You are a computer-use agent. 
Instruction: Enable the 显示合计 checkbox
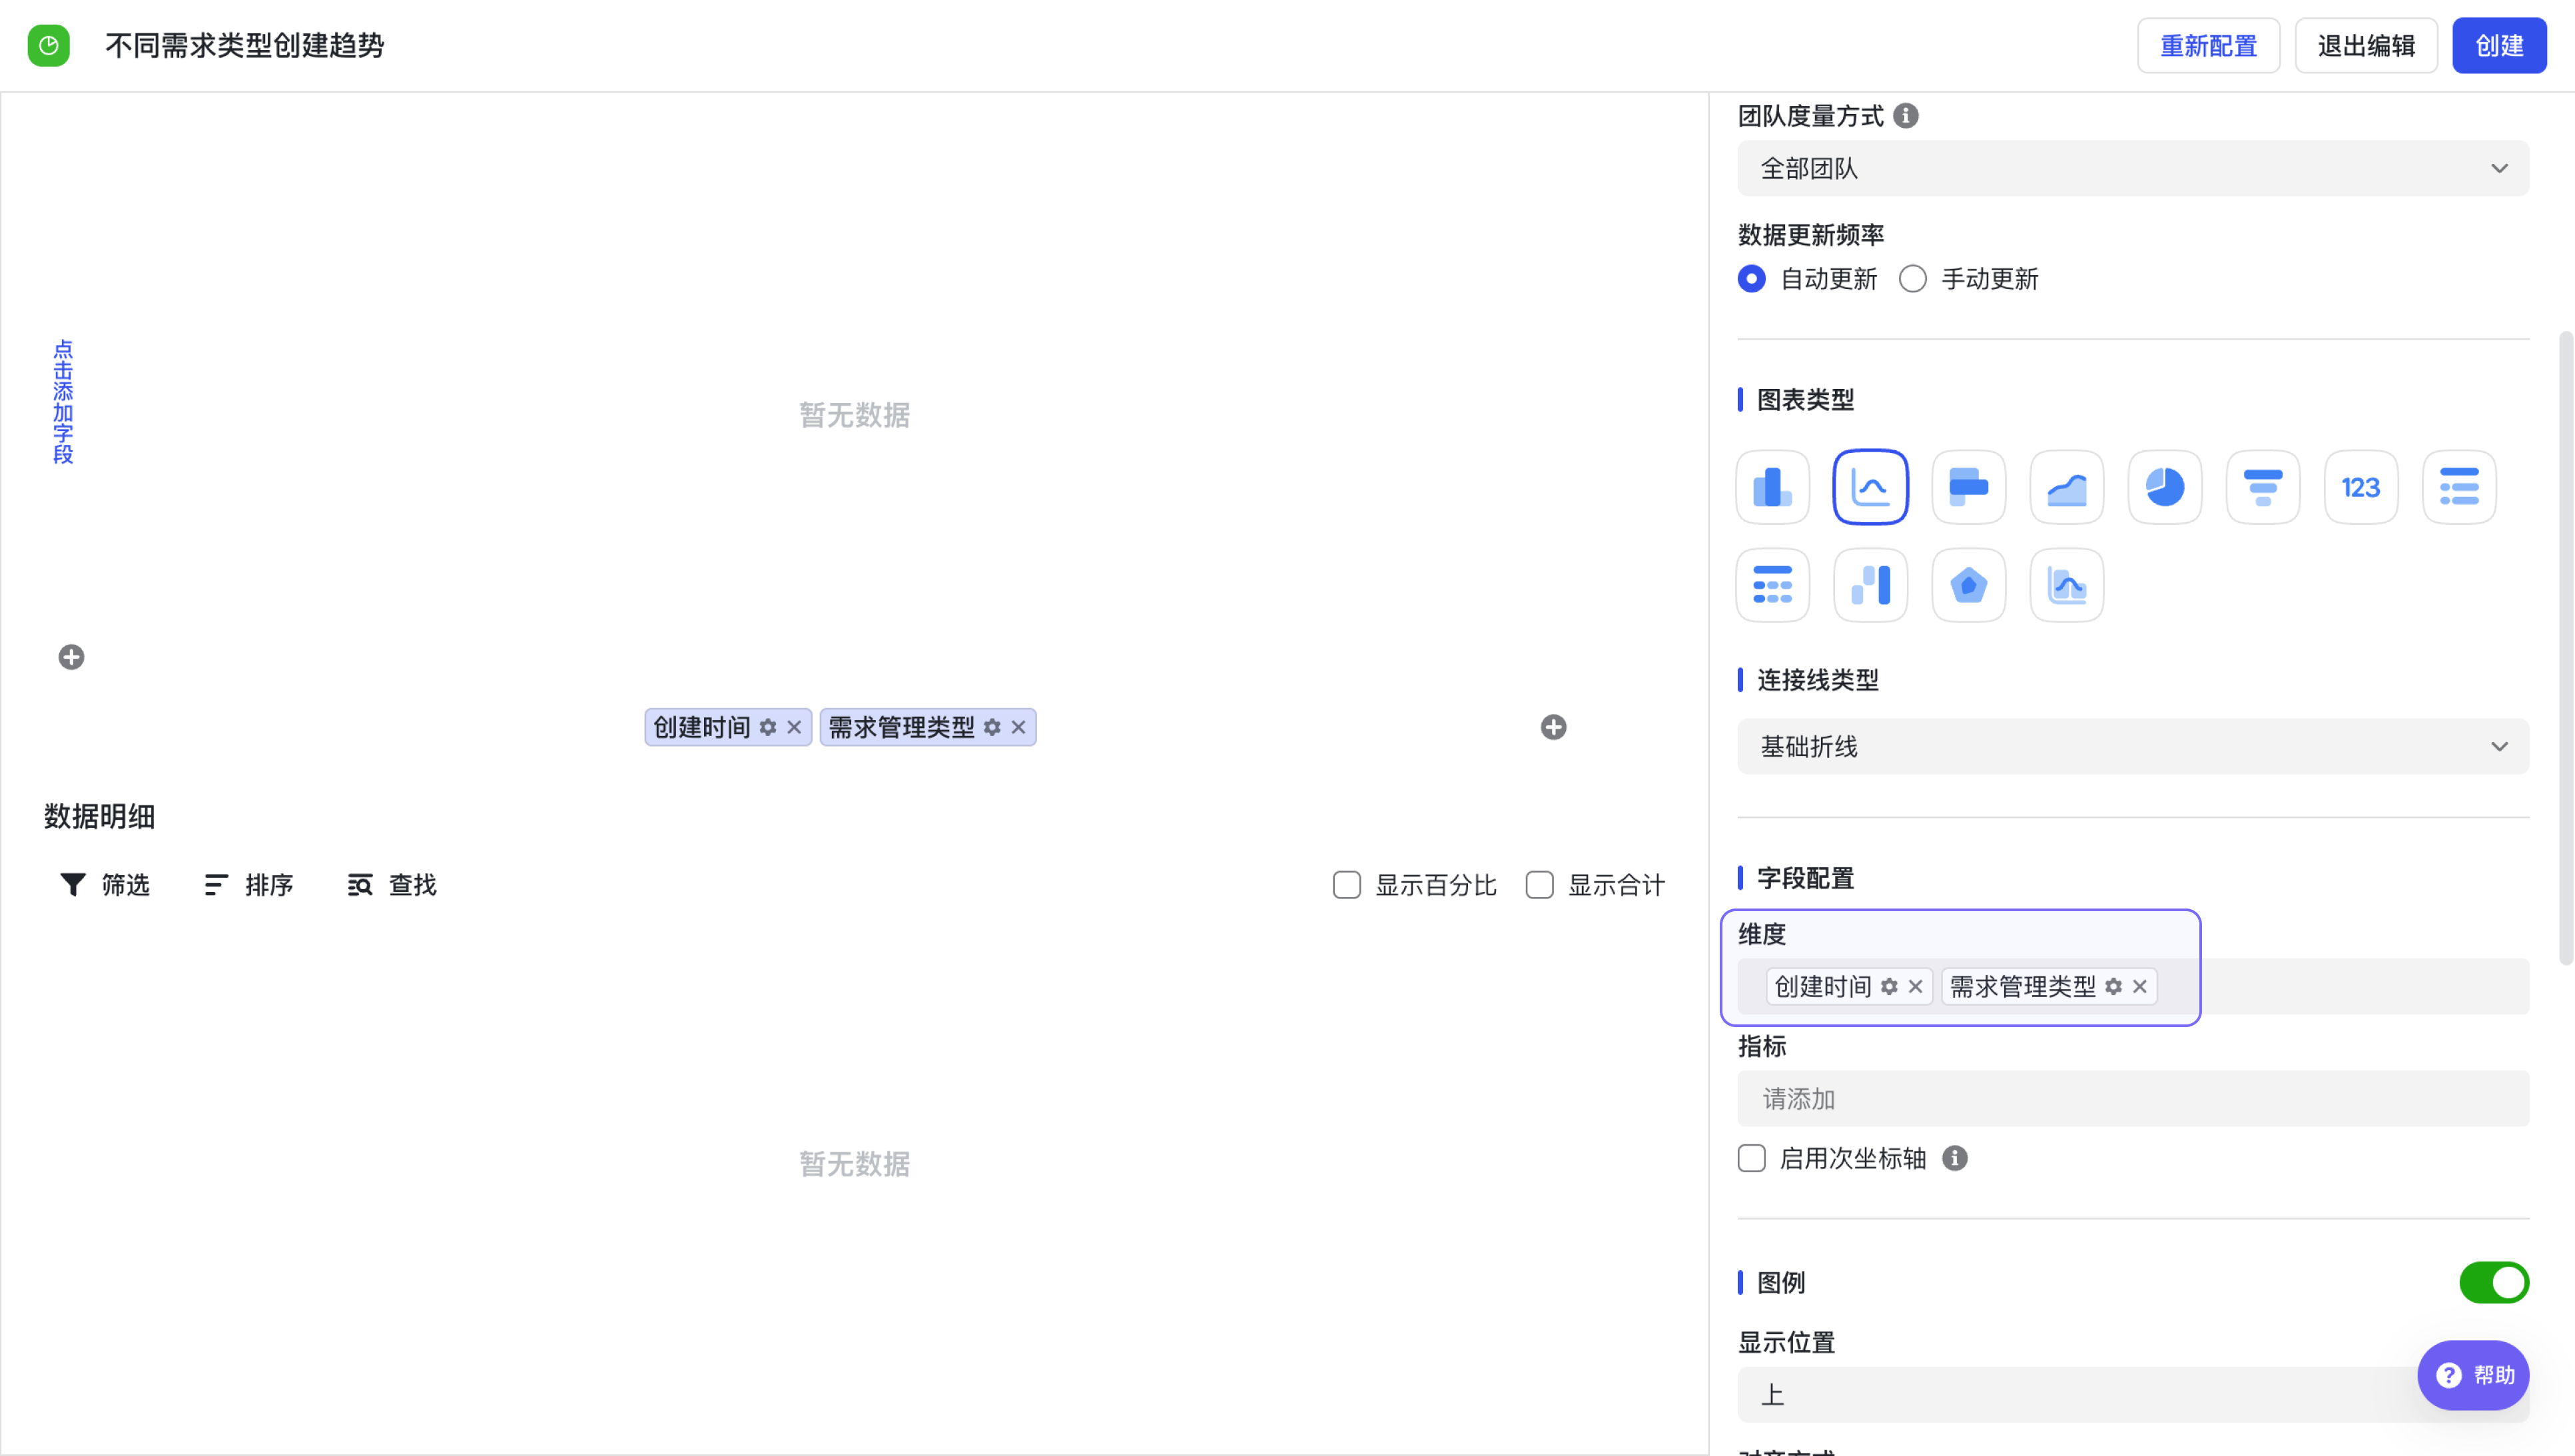point(1539,885)
